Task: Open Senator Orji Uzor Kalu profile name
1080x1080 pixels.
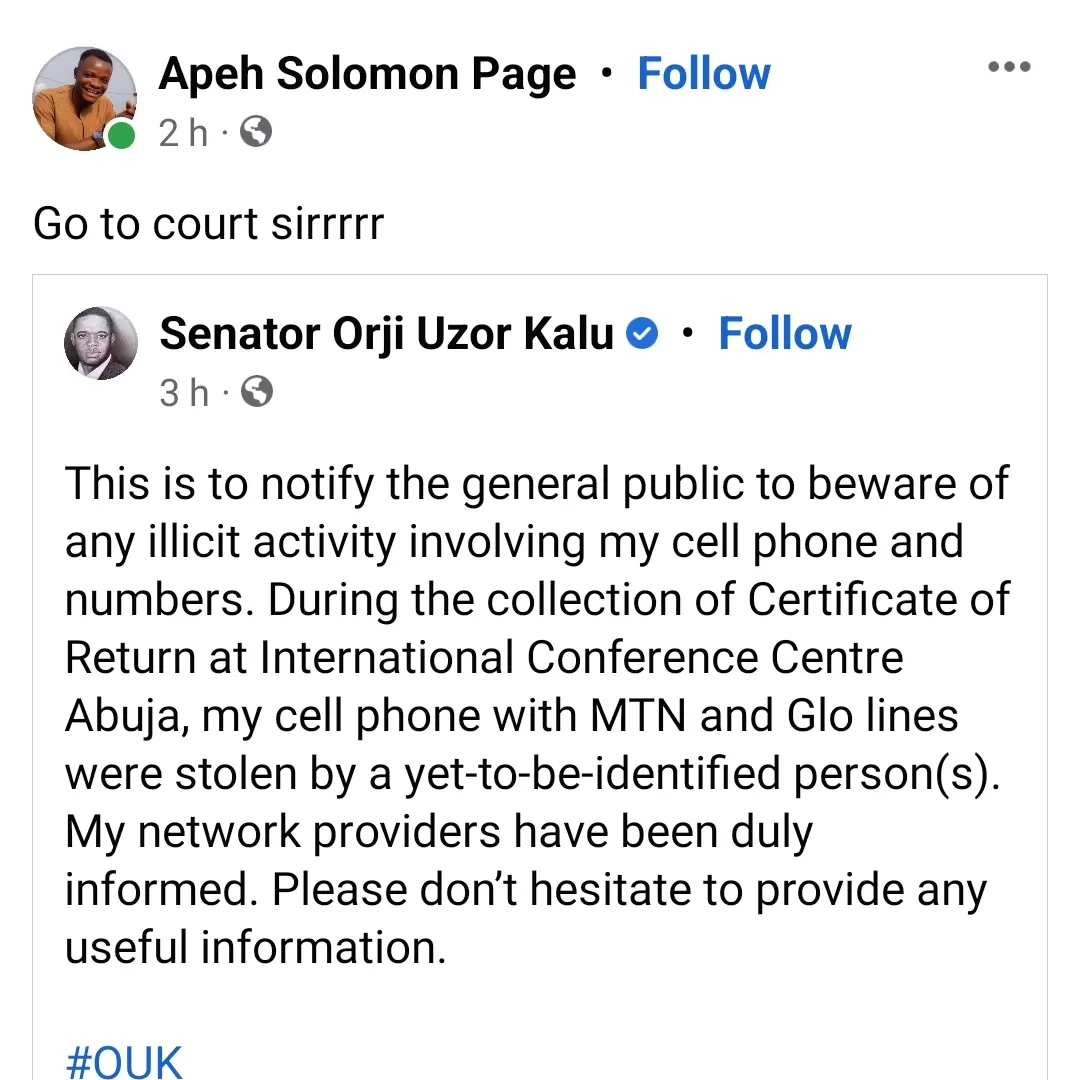Action: pyautogui.click(x=386, y=334)
